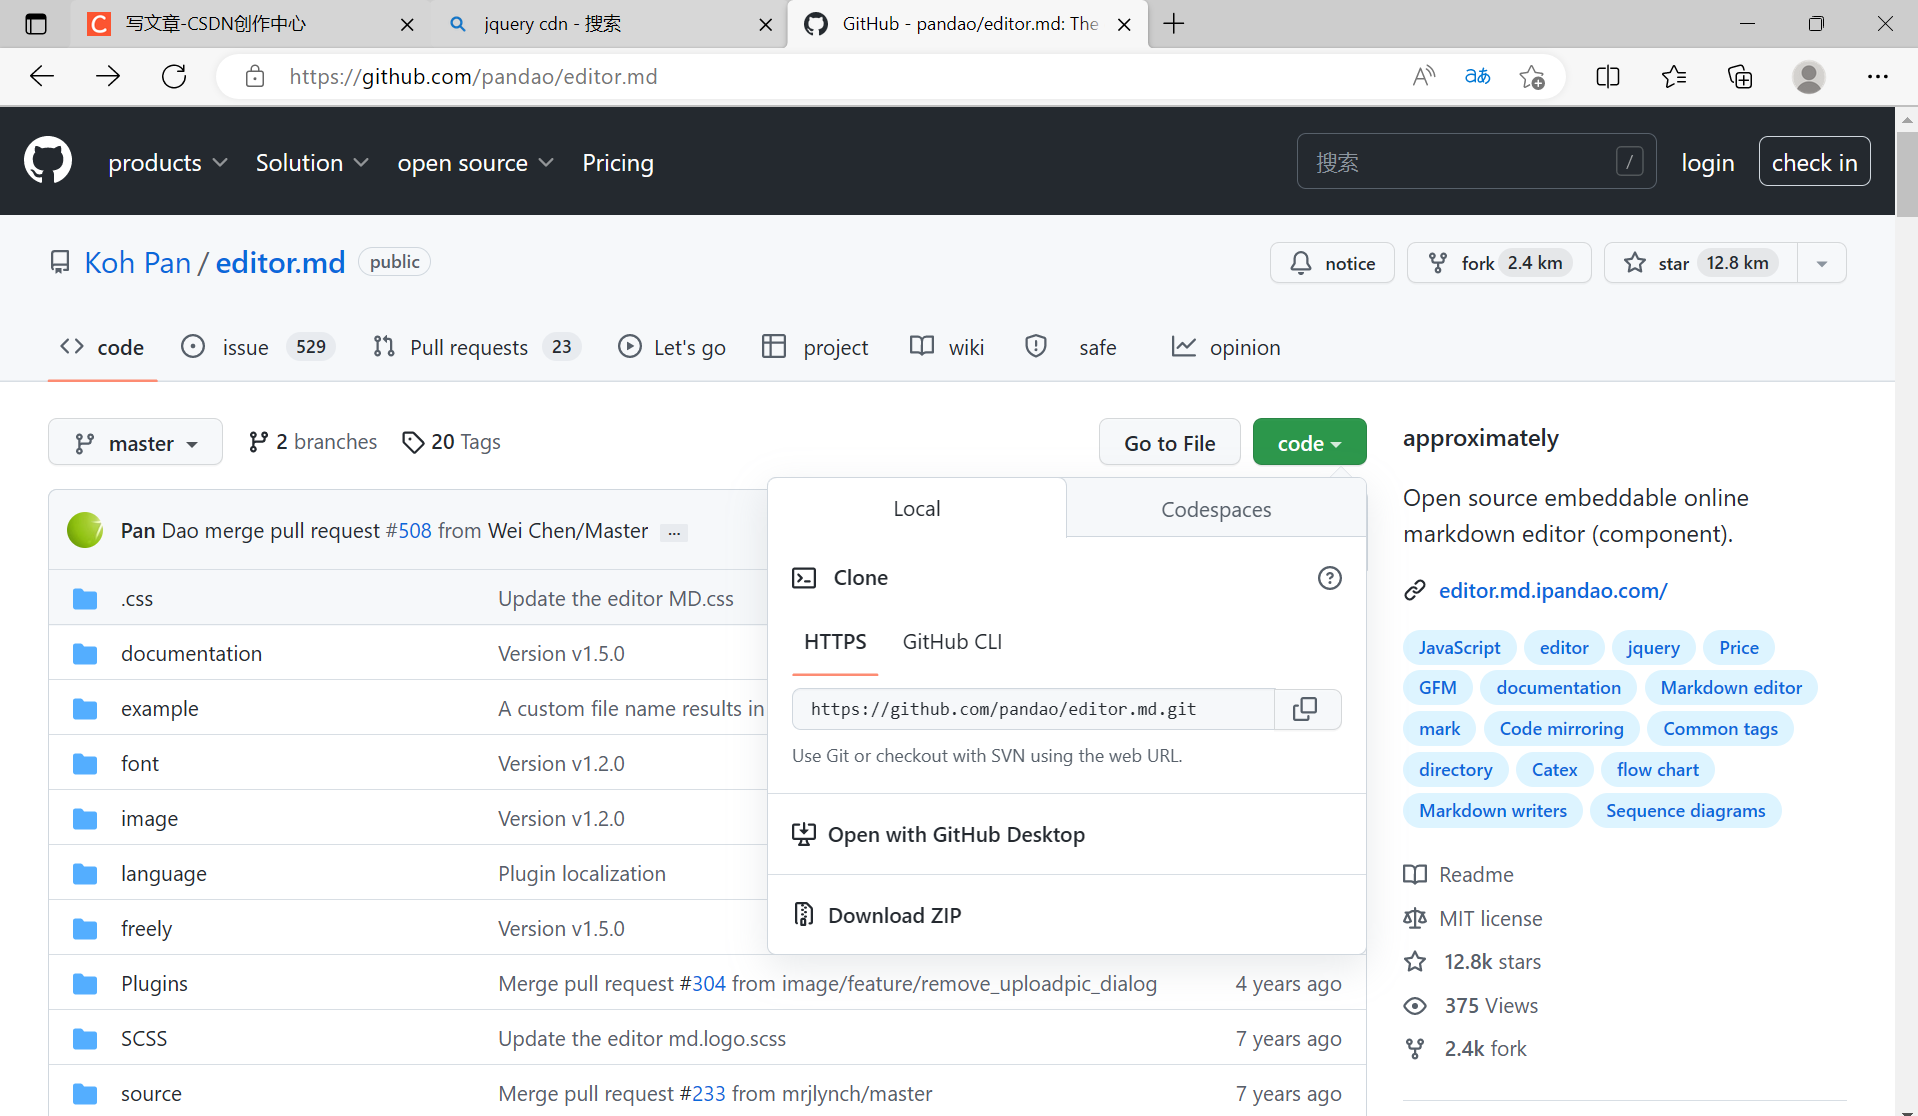Image resolution: width=1918 pixels, height=1116 pixels.
Task: Open clone help question mark icon
Action: click(1329, 578)
